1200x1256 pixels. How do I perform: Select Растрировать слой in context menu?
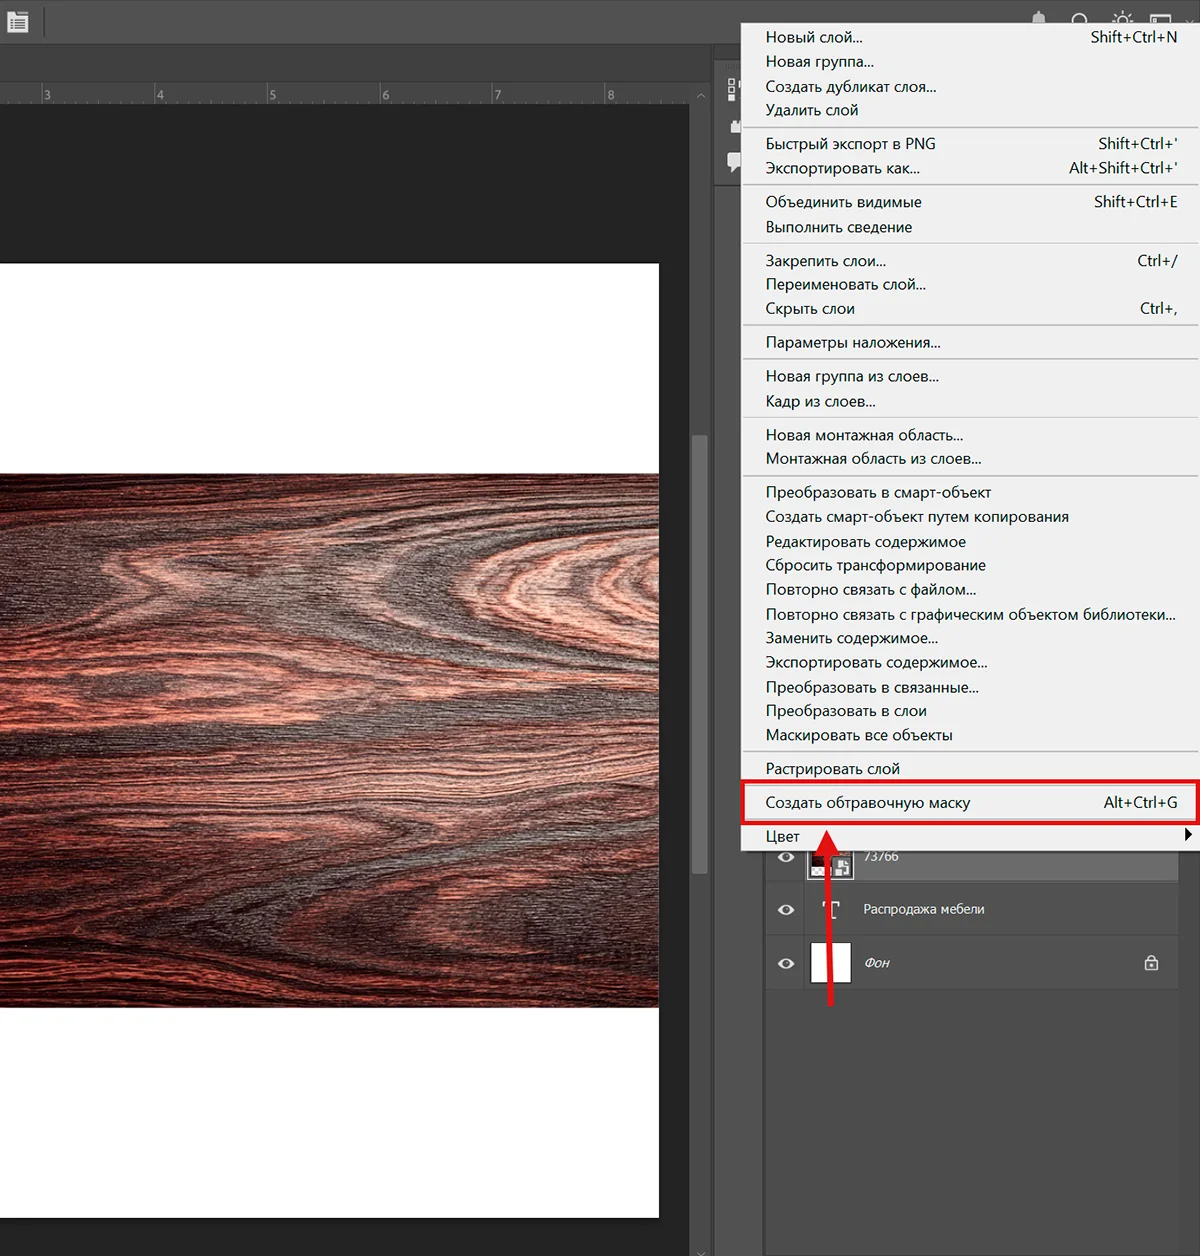(x=832, y=768)
